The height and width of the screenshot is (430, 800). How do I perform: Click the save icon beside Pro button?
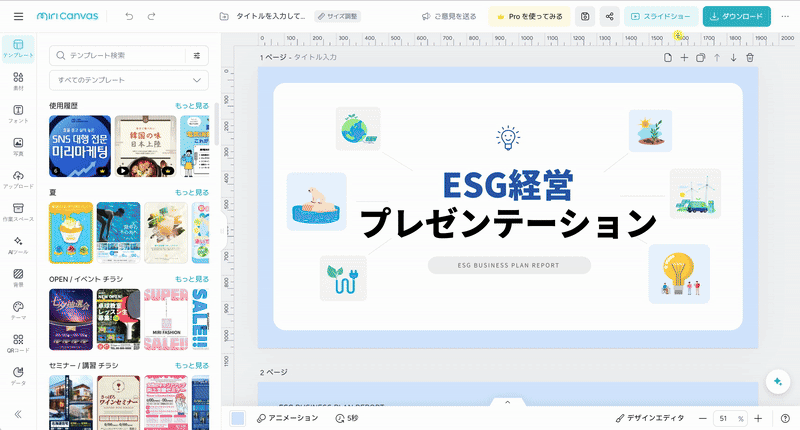coord(584,17)
